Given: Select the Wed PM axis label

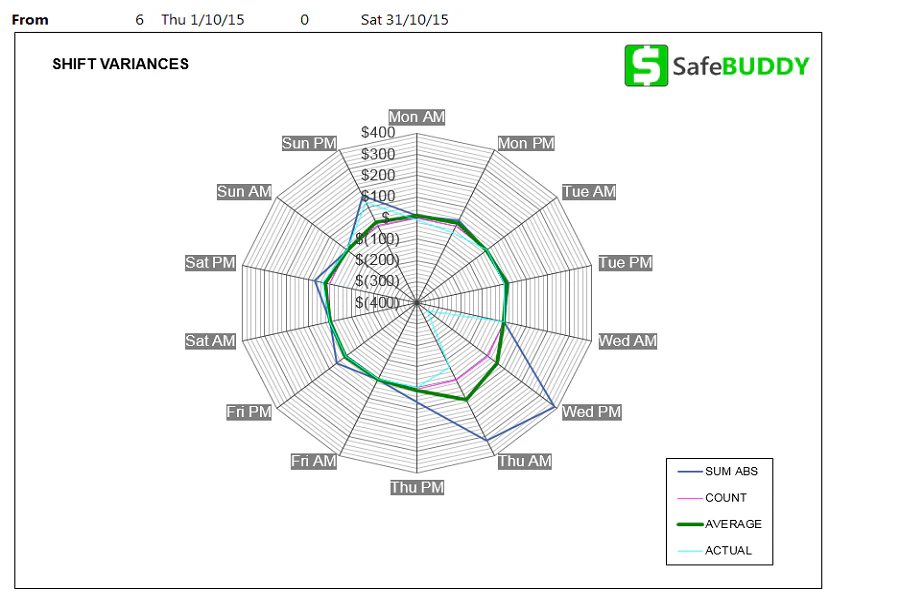Looking at the screenshot, I should click(590, 411).
